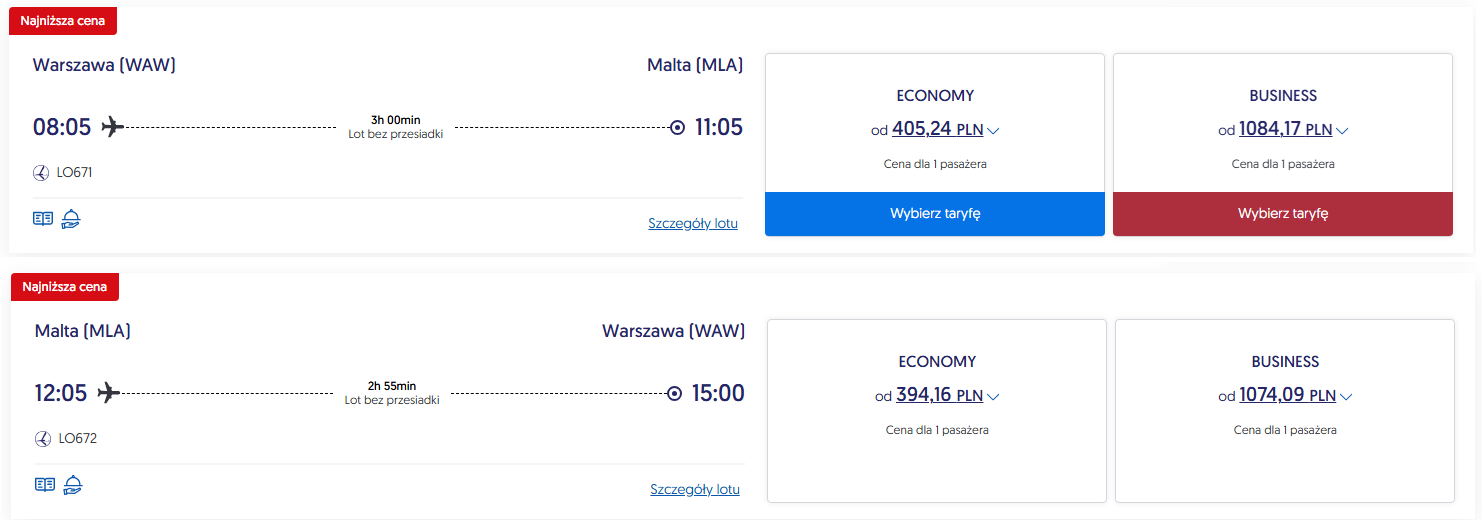Open Szczegóły lotu for Warszawa–Malta flight

[693, 224]
